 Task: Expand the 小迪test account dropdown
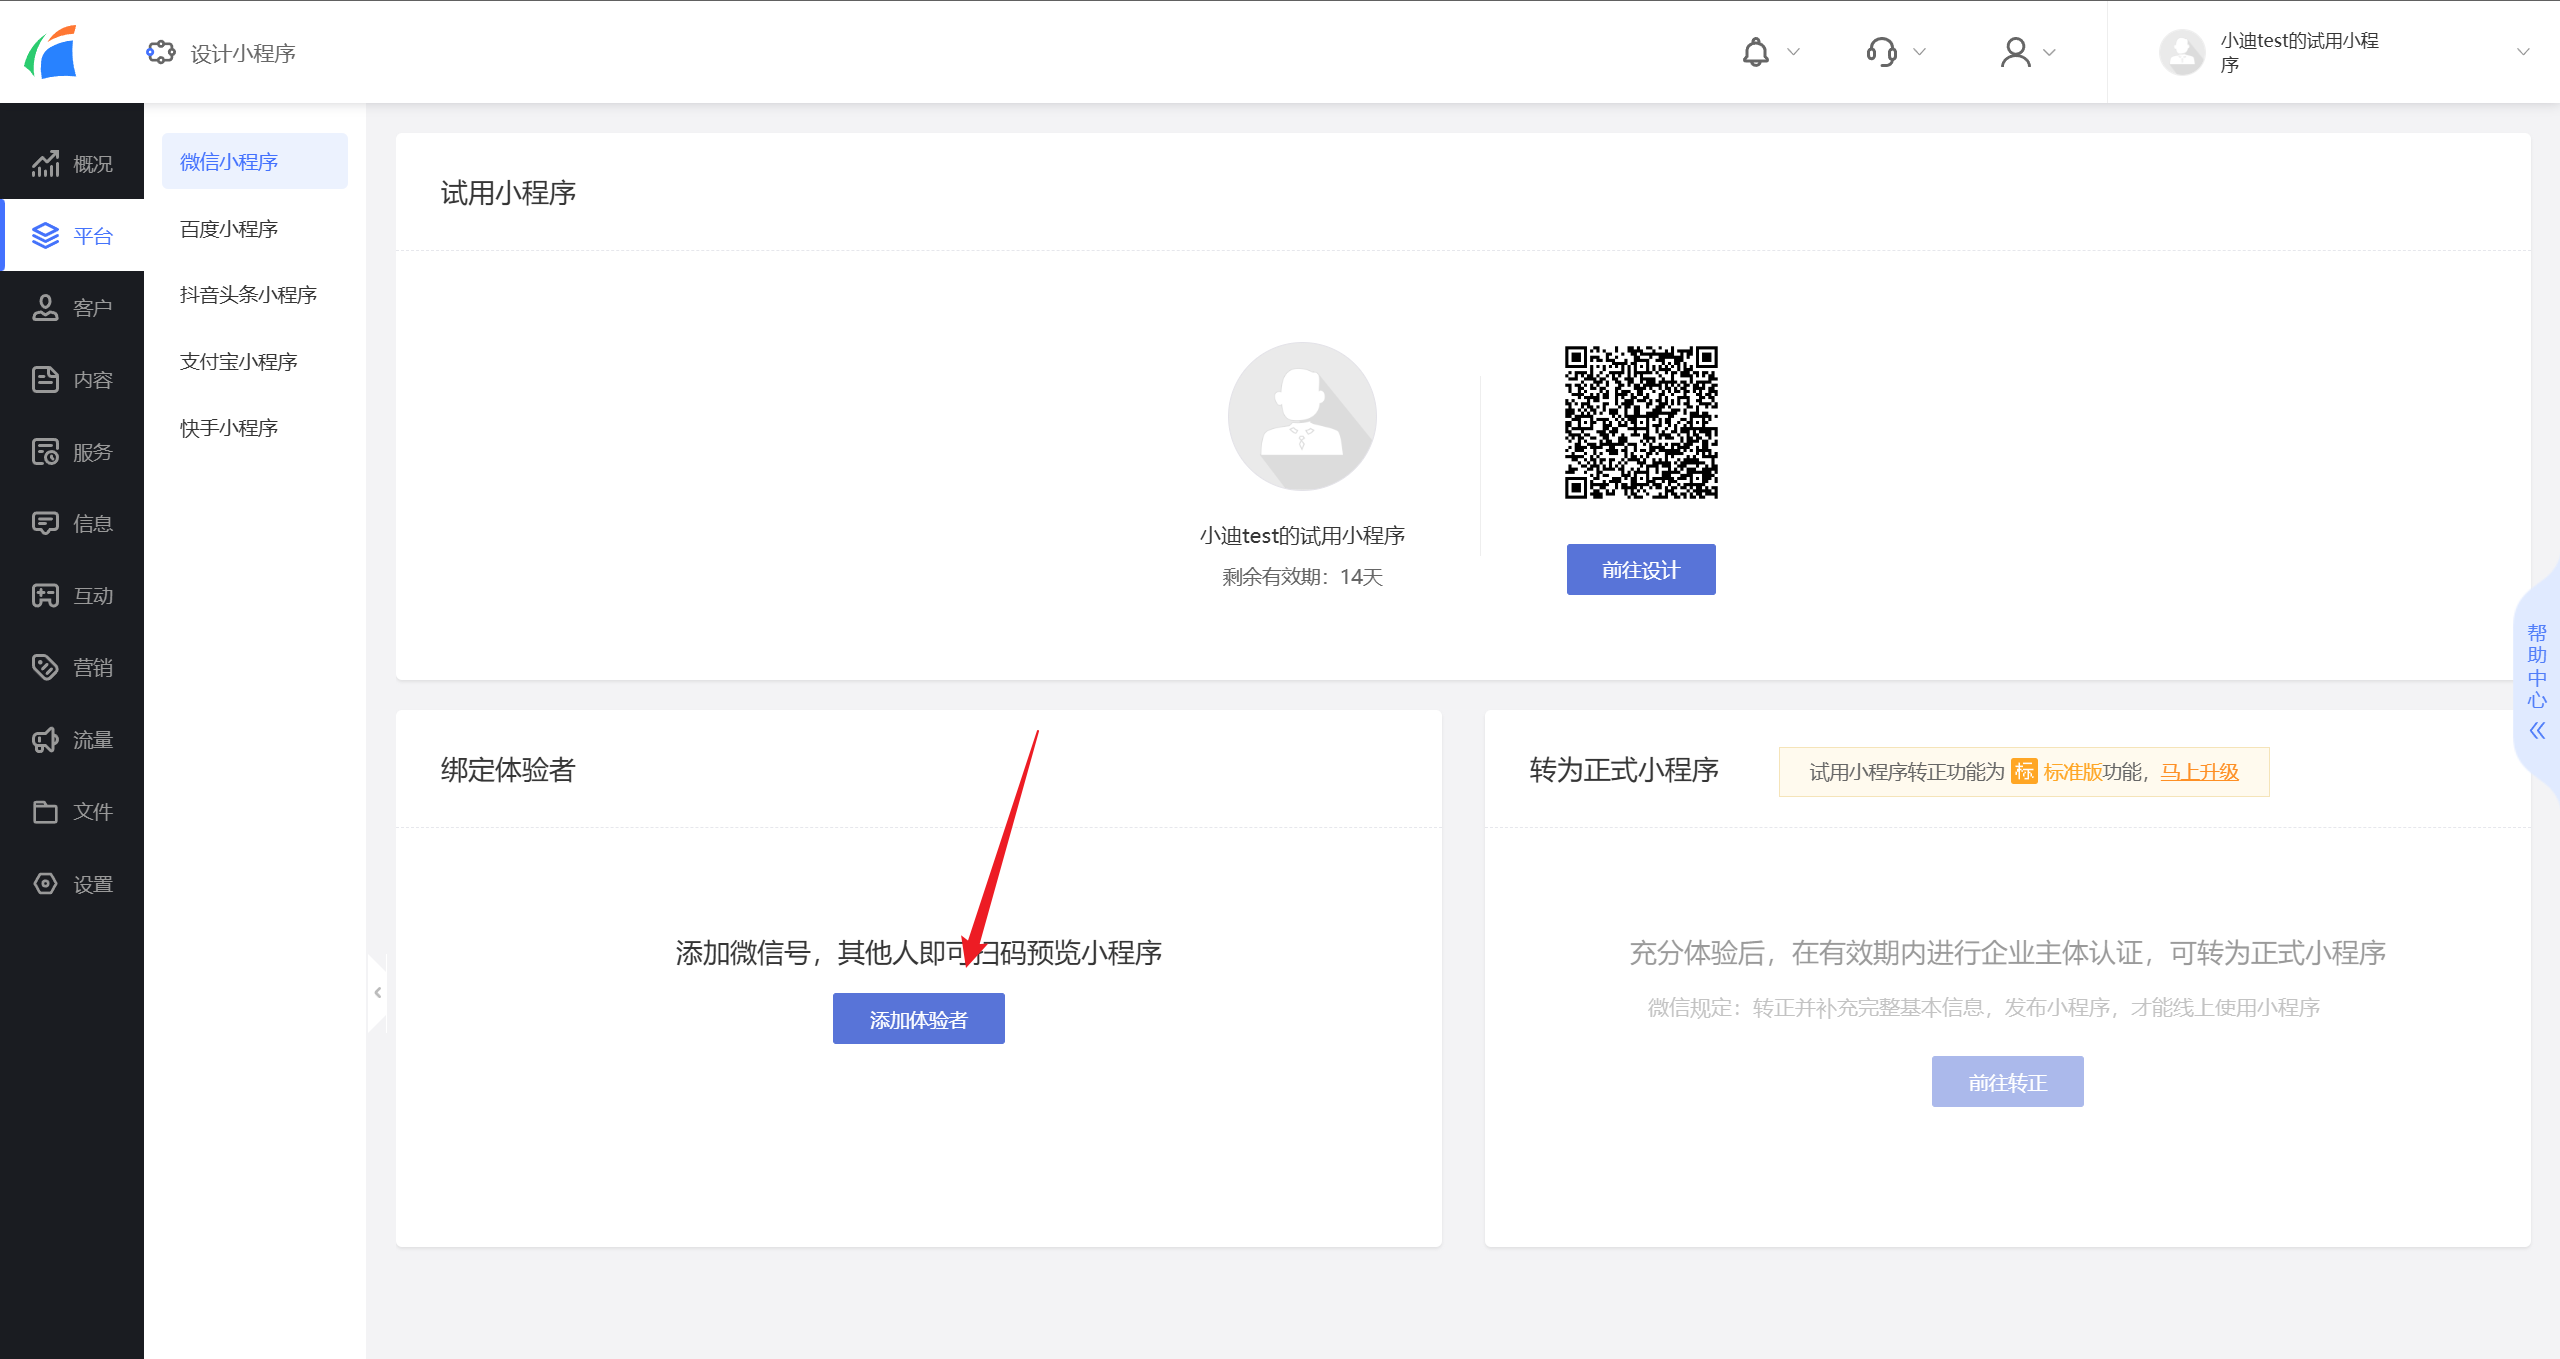click(x=2522, y=52)
